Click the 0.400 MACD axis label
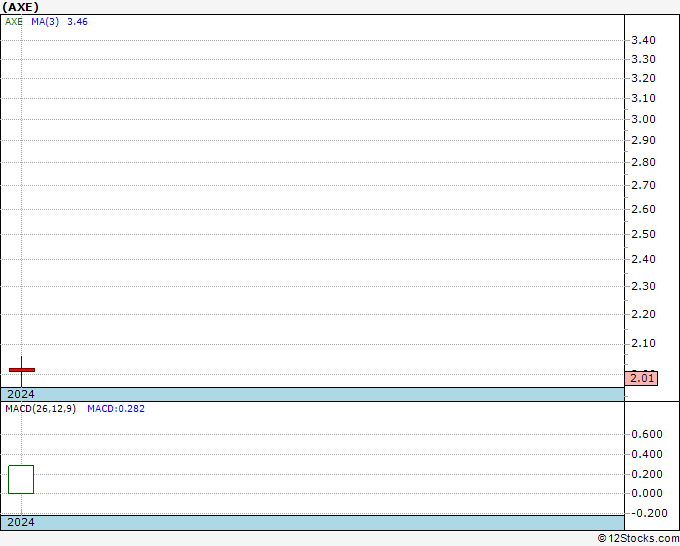 [647, 454]
